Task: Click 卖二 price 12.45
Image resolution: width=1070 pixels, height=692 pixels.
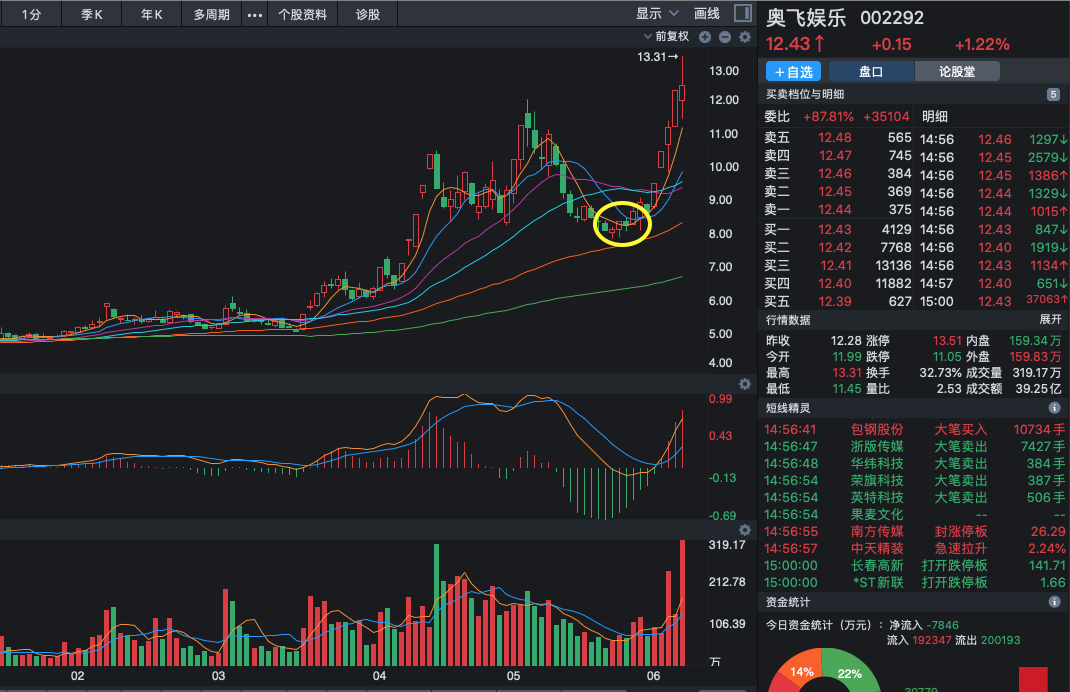Action: click(835, 192)
